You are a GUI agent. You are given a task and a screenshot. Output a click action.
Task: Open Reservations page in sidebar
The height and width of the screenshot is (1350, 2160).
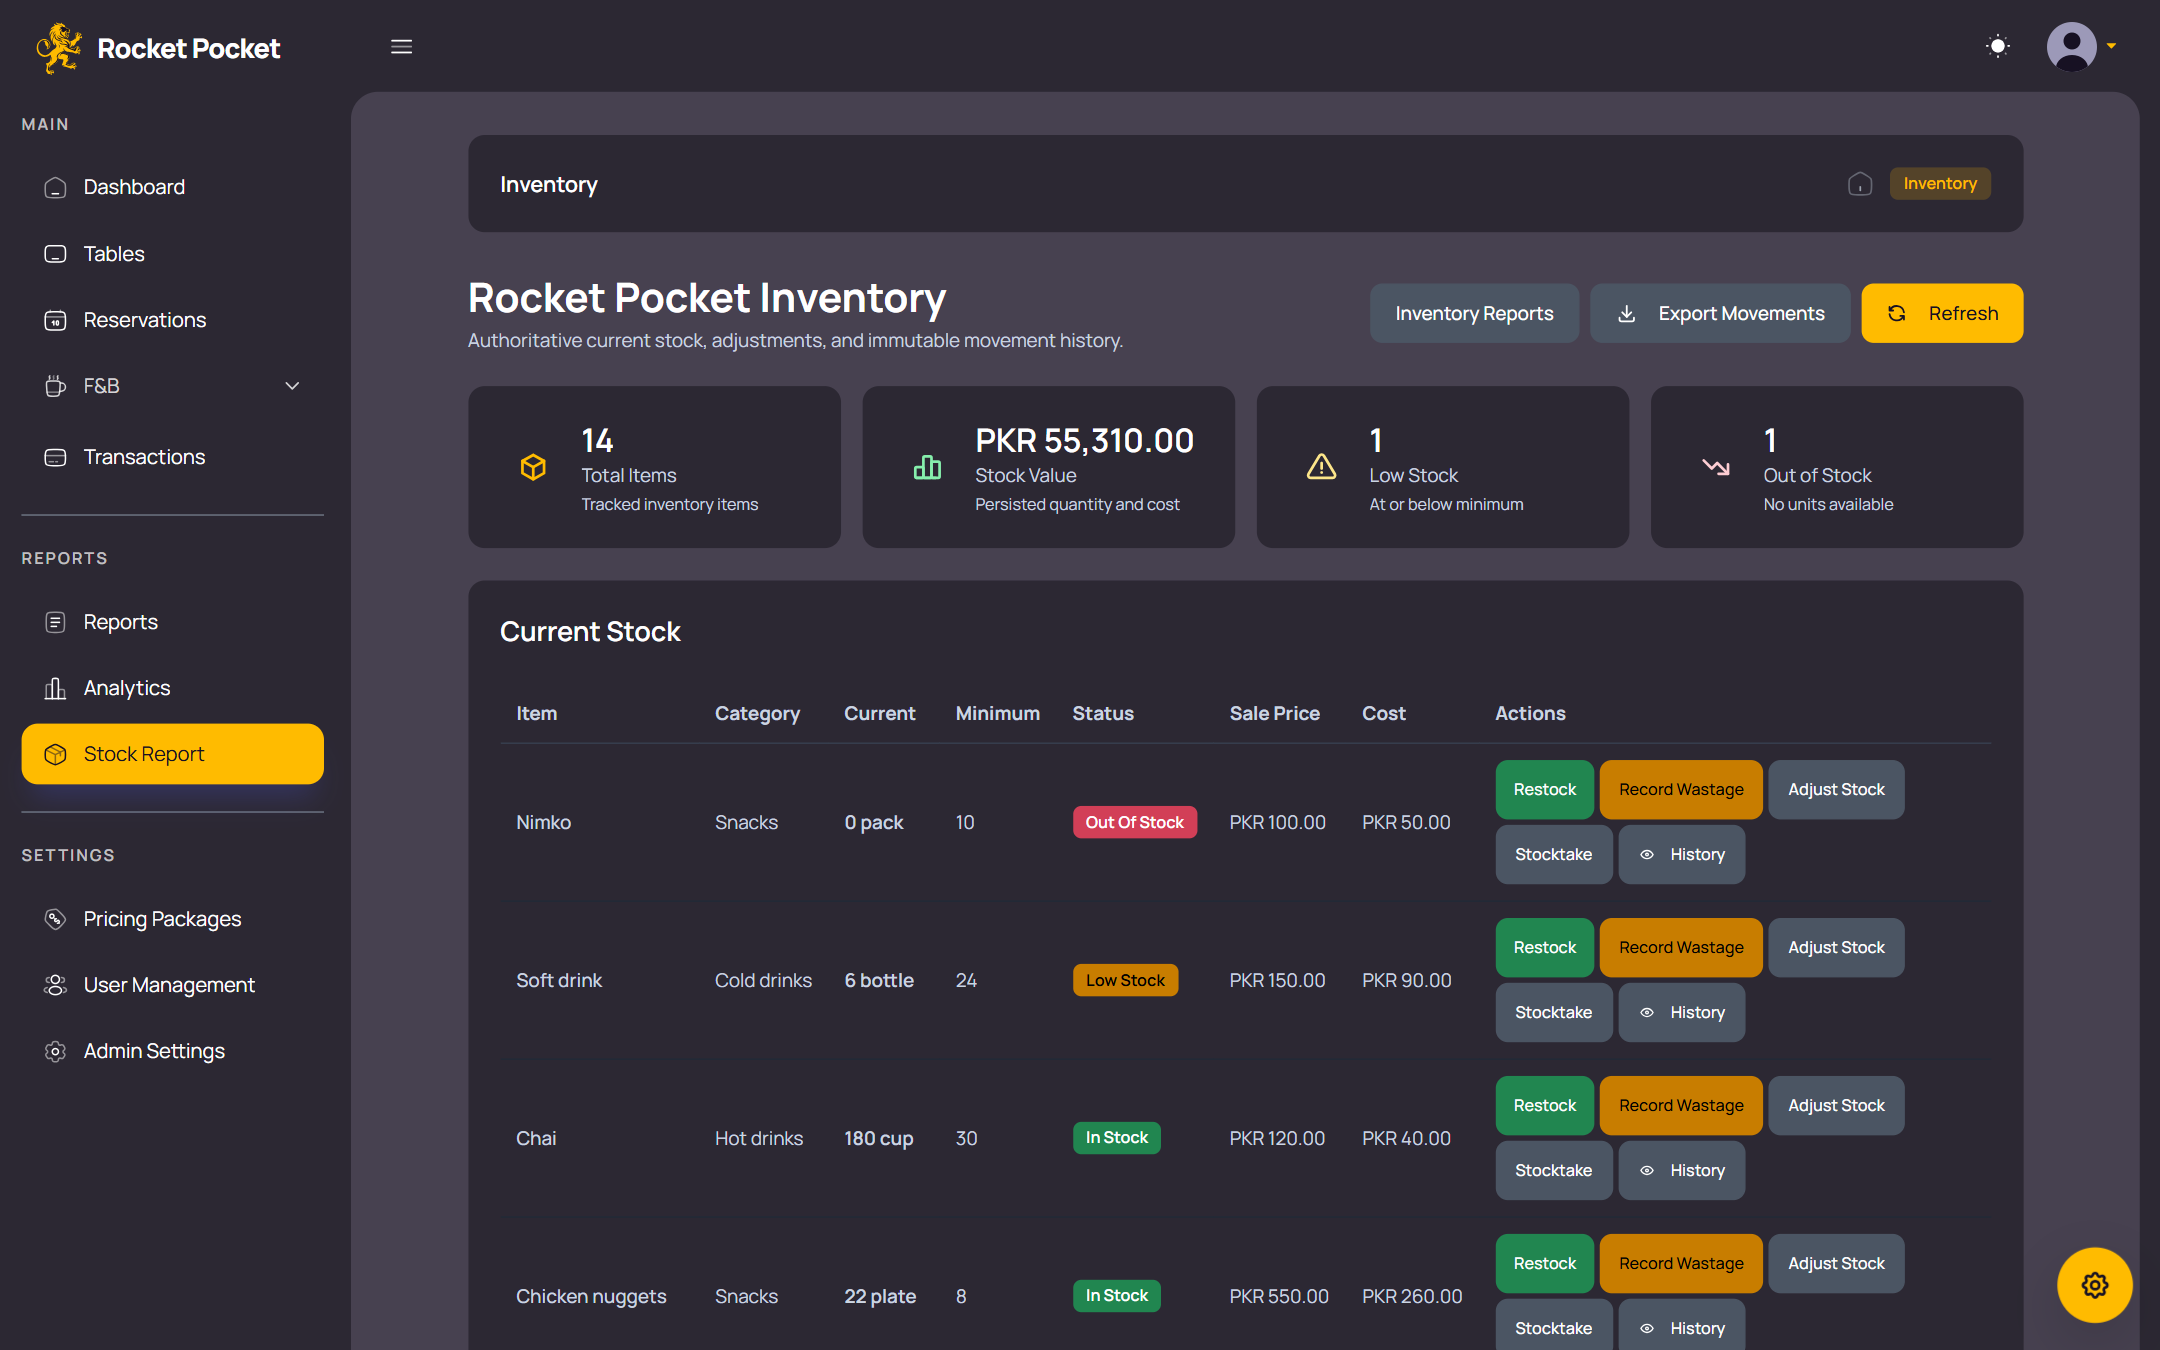(172, 320)
